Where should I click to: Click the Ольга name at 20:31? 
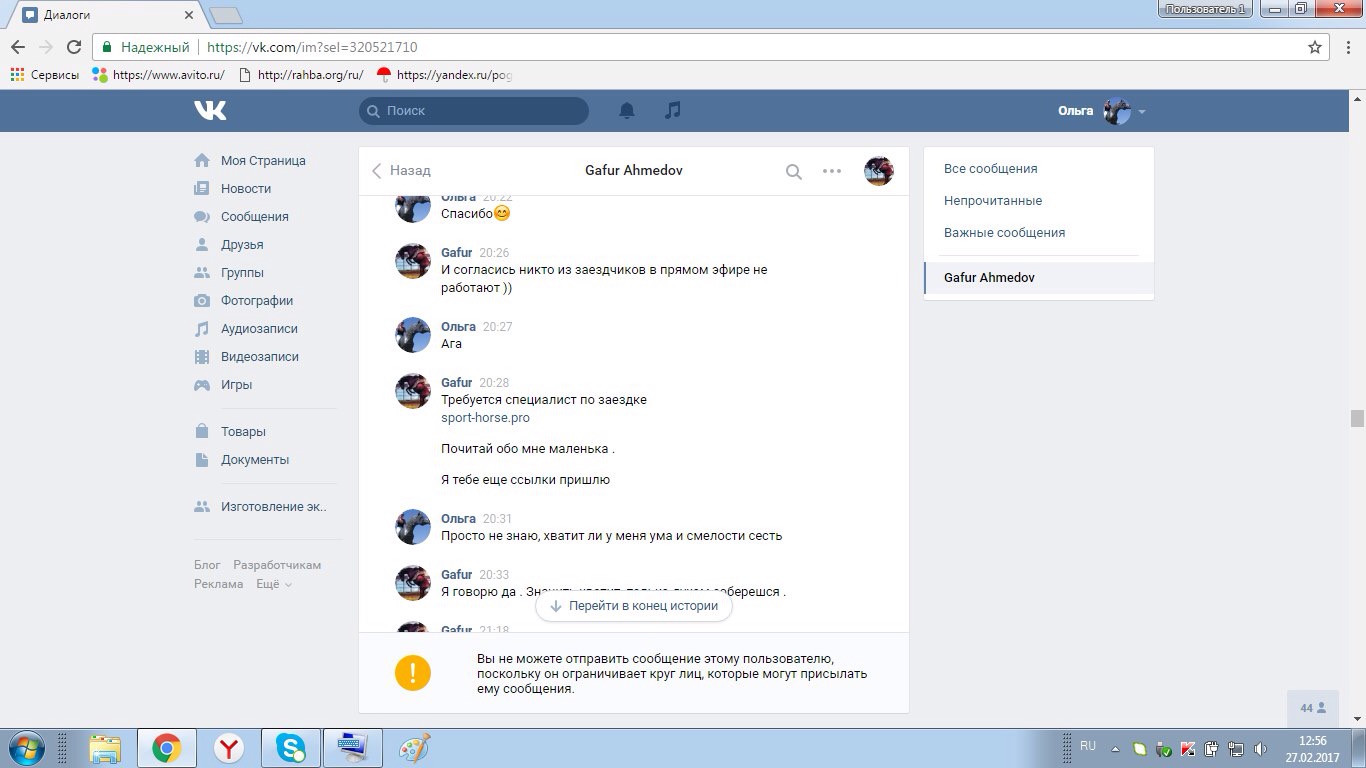[x=458, y=519]
